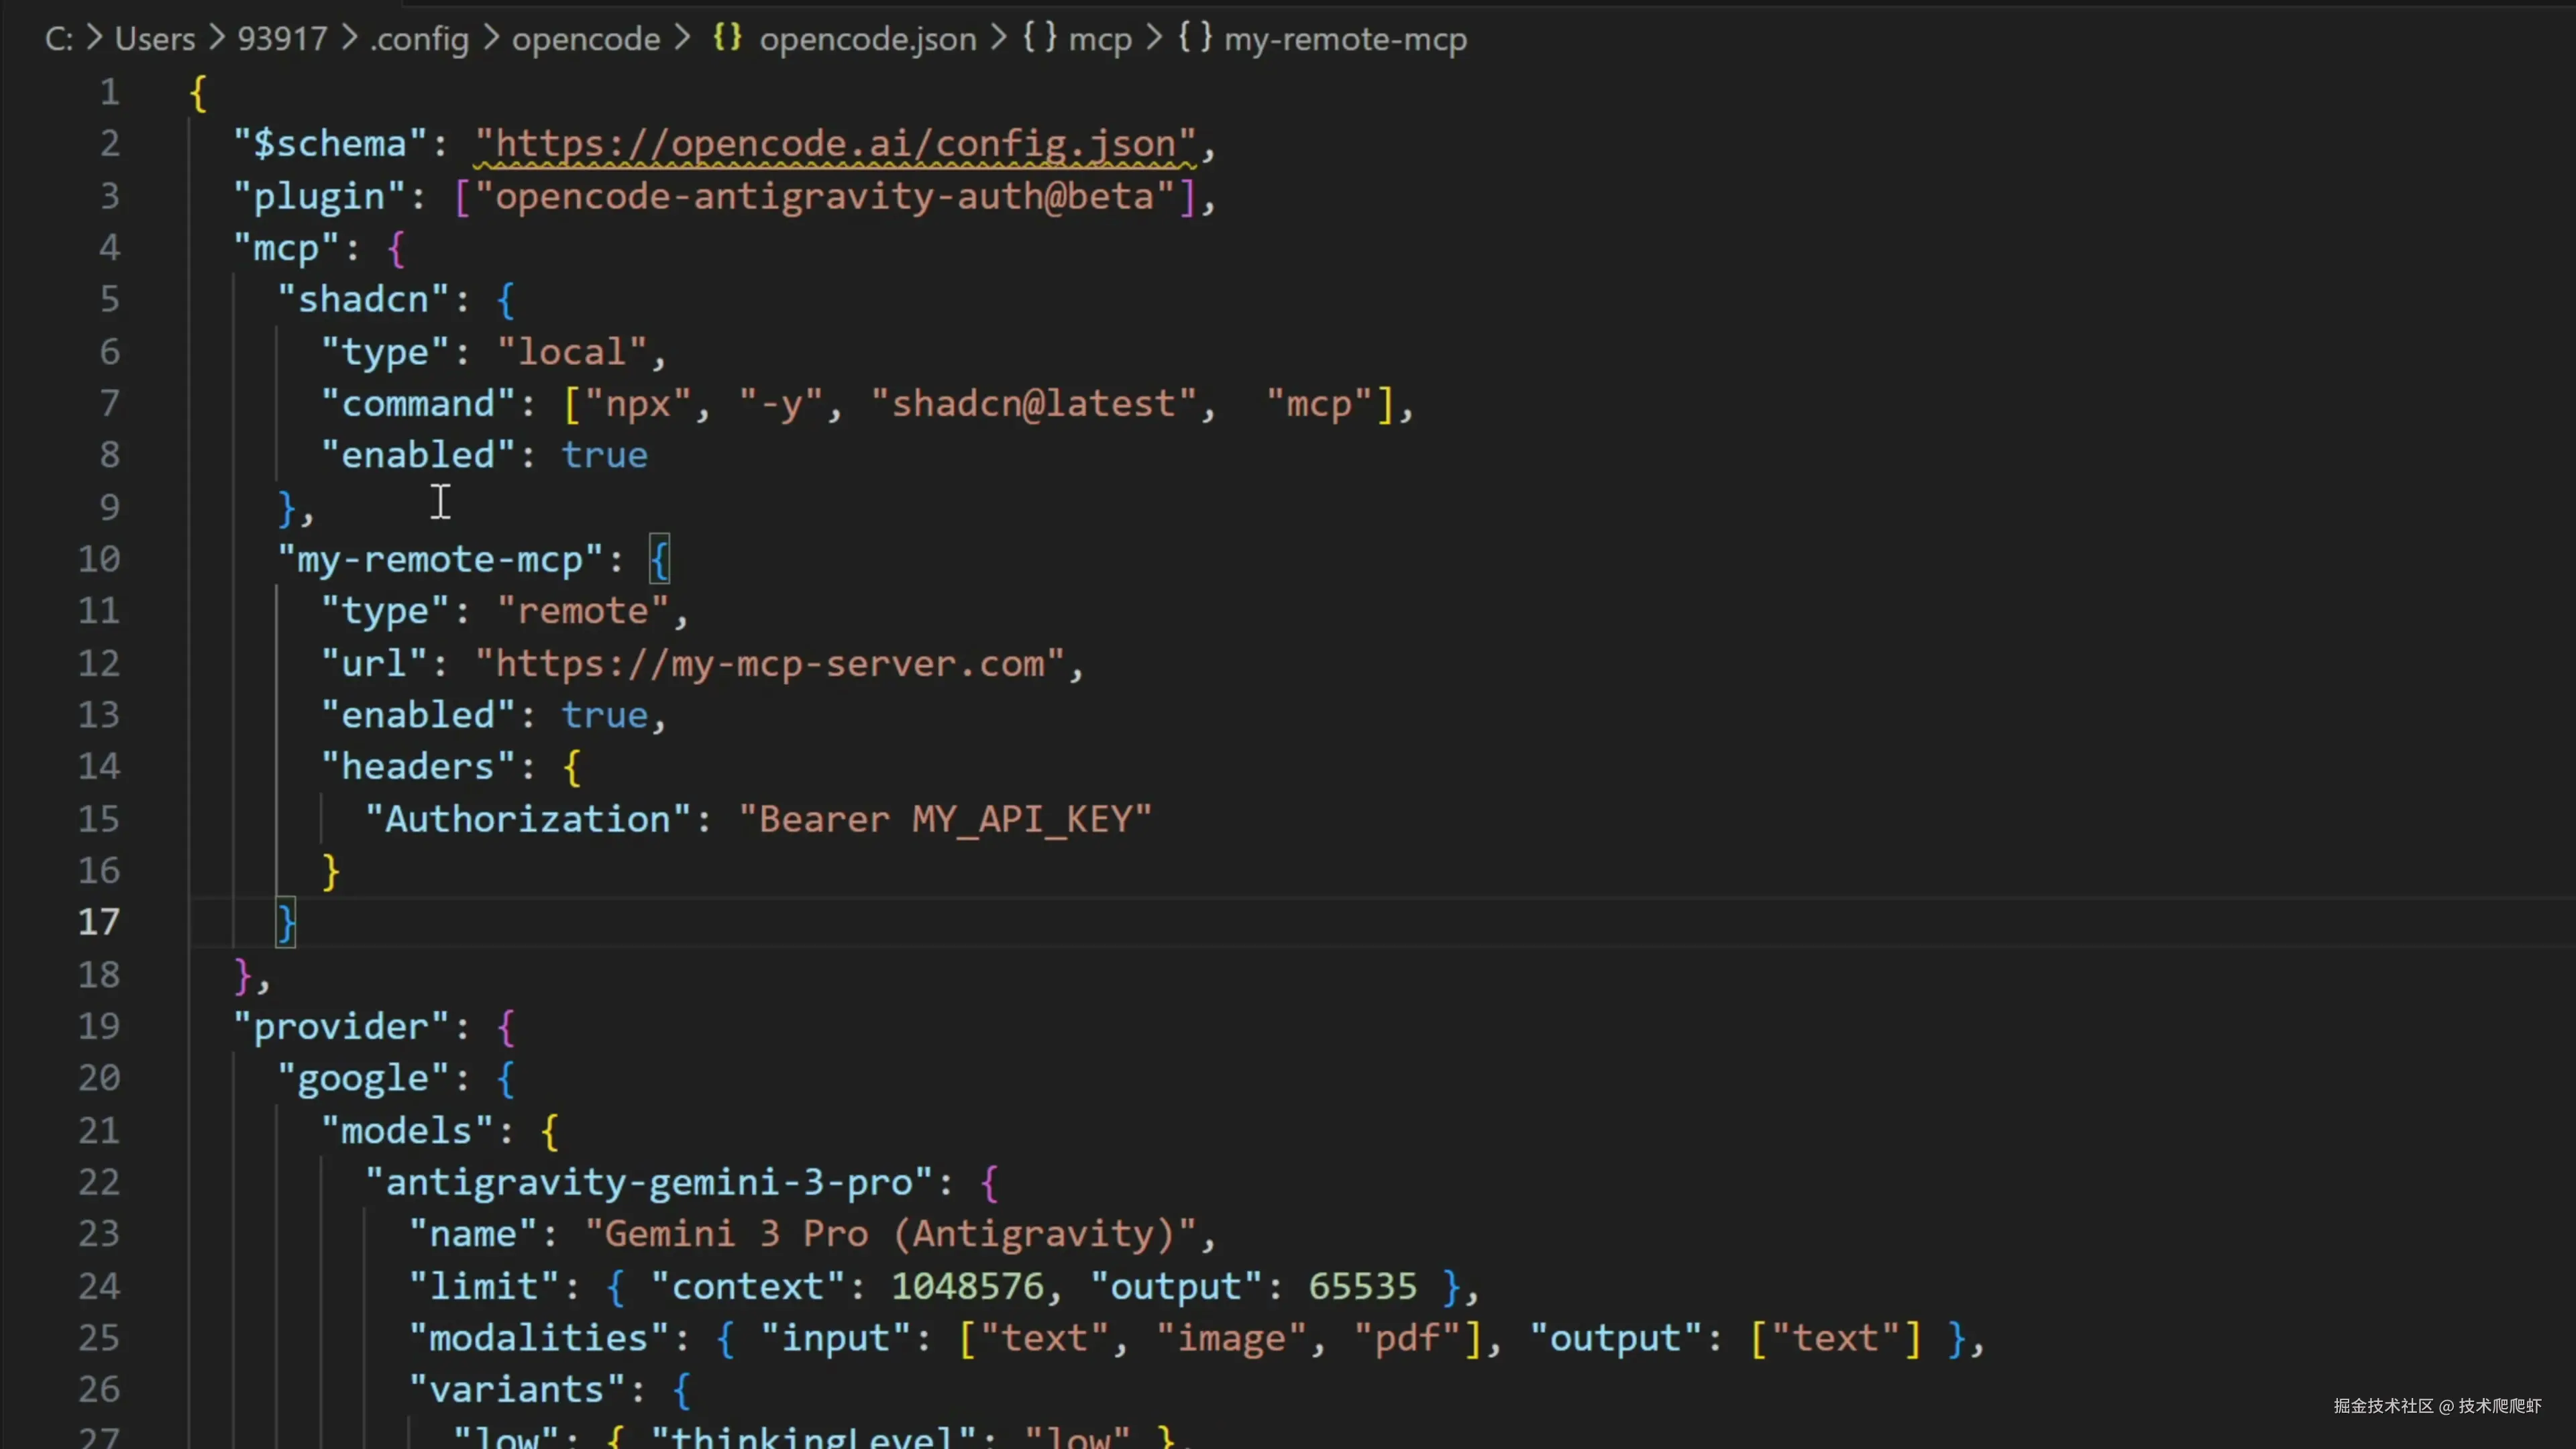Image resolution: width=2576 pixels, height=1449 pixels.
Task: Place cursor on the Bearer MY_API_KEY string
Action: (945, 820)
